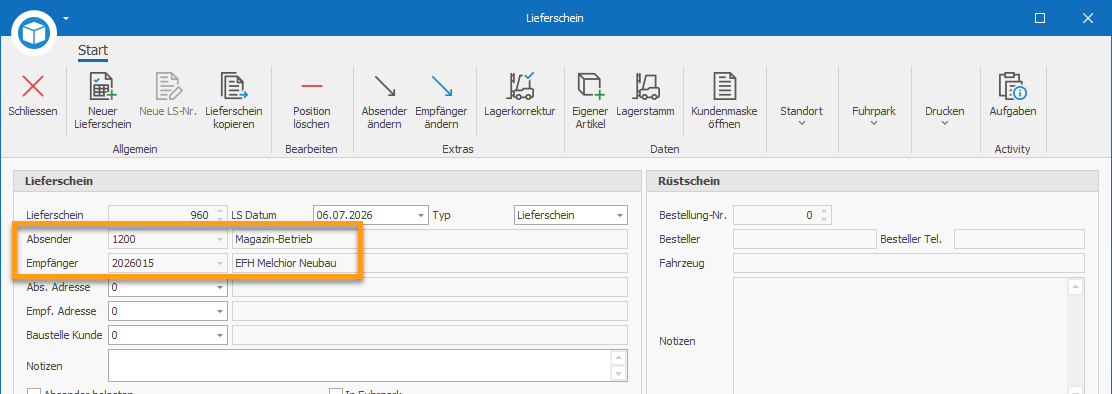Toggle the Absender behalten checkbox
The height and width of the screenshot is (394, 1112).
33,393
